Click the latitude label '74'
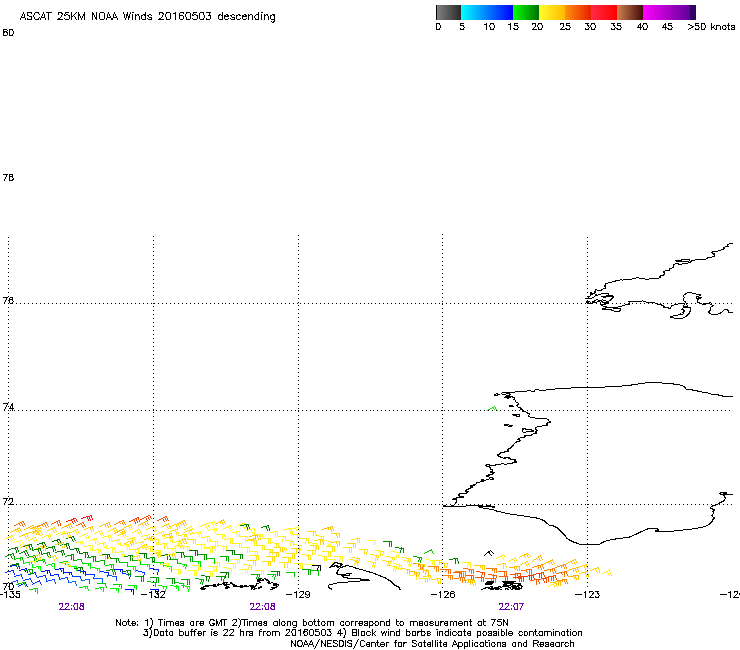 point(8,407)
